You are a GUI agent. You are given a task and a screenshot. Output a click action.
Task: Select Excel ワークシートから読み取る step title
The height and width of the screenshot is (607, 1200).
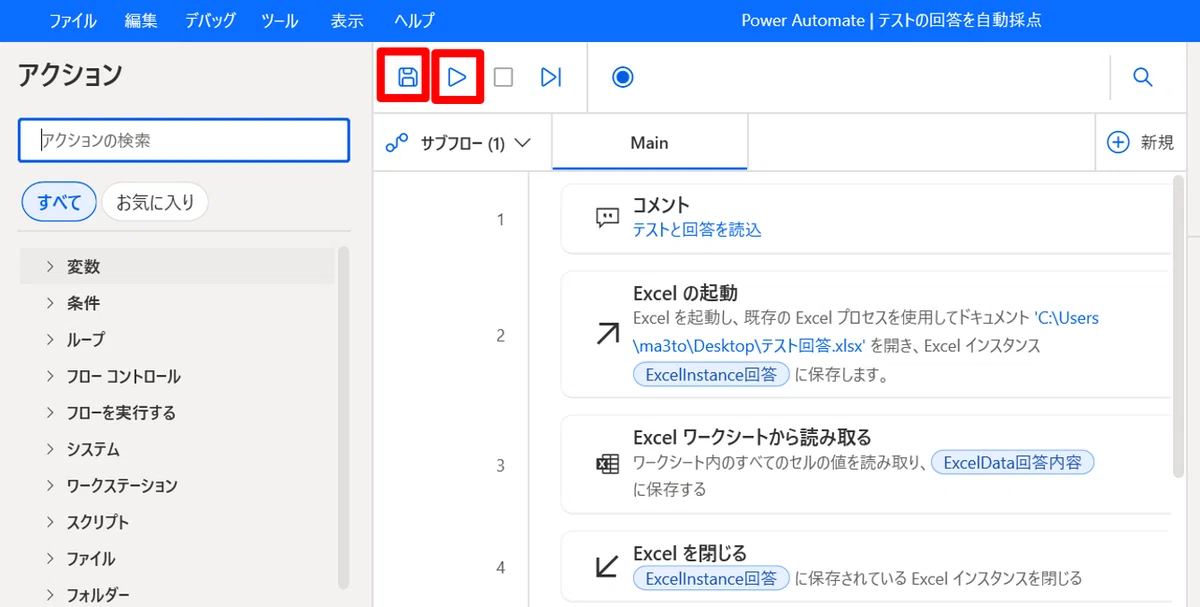click(752, 437)
